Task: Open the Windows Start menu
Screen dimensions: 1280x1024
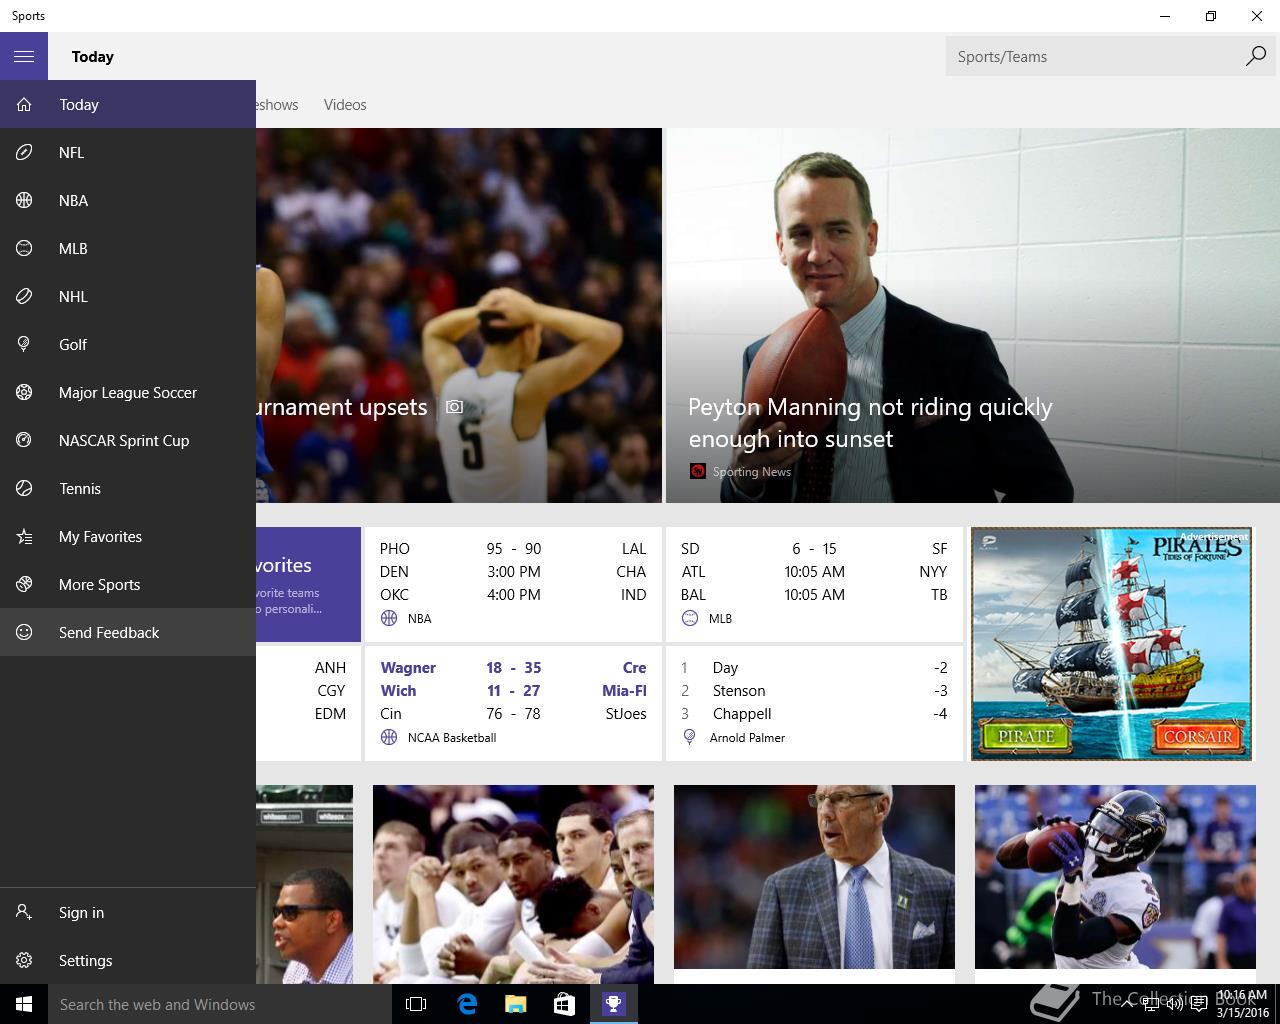Action: 24,1004
